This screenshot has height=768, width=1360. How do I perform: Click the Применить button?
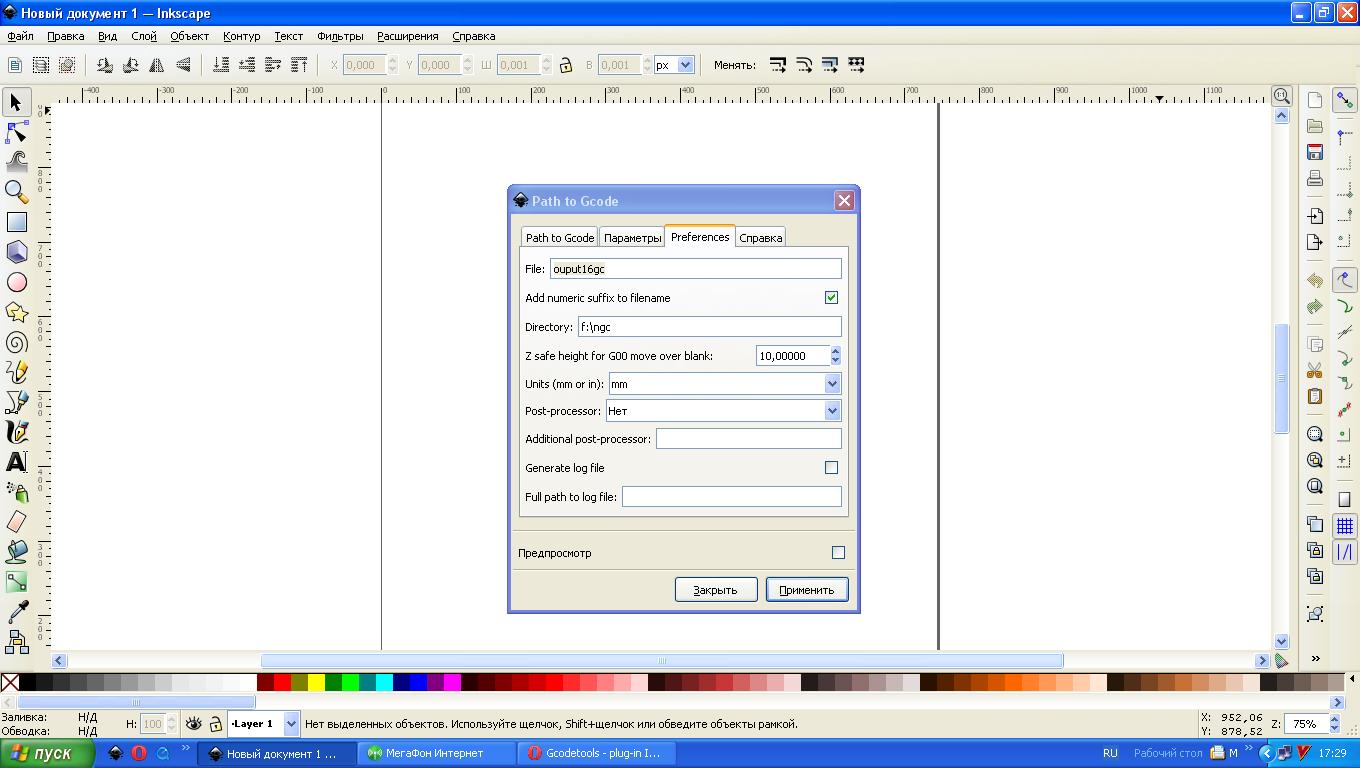click(807, 590)
